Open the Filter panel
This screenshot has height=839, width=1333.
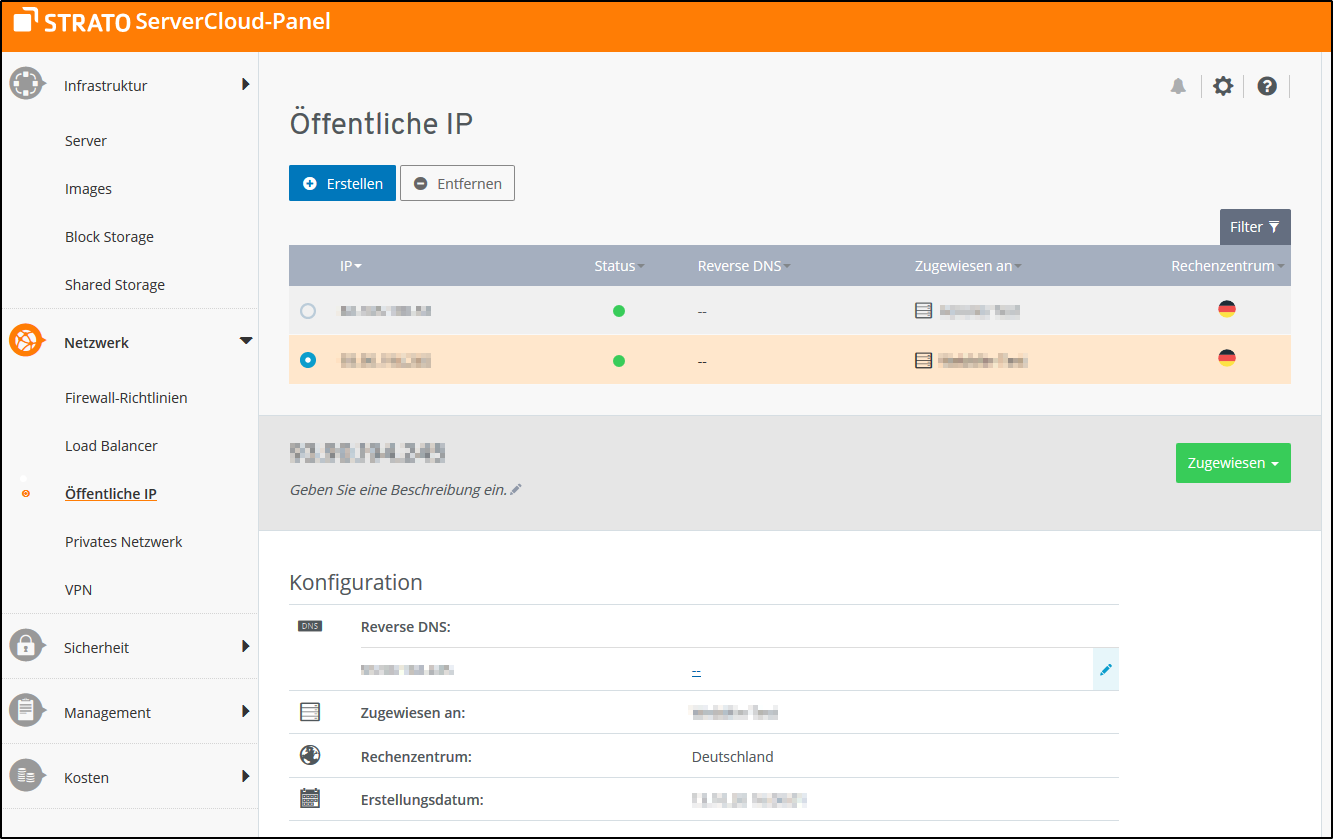(1254, 227)
